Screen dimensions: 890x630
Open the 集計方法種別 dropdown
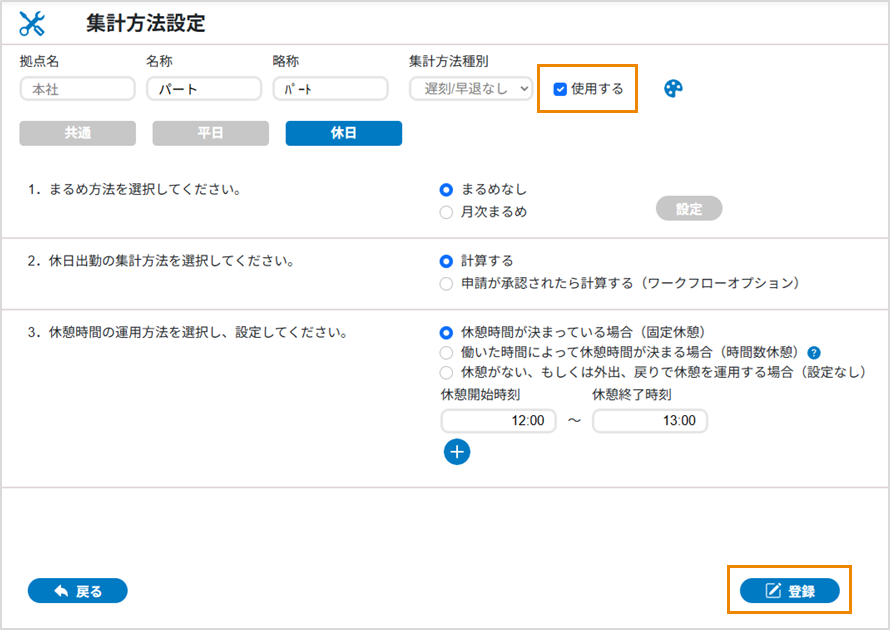click(x=471, y=89)
